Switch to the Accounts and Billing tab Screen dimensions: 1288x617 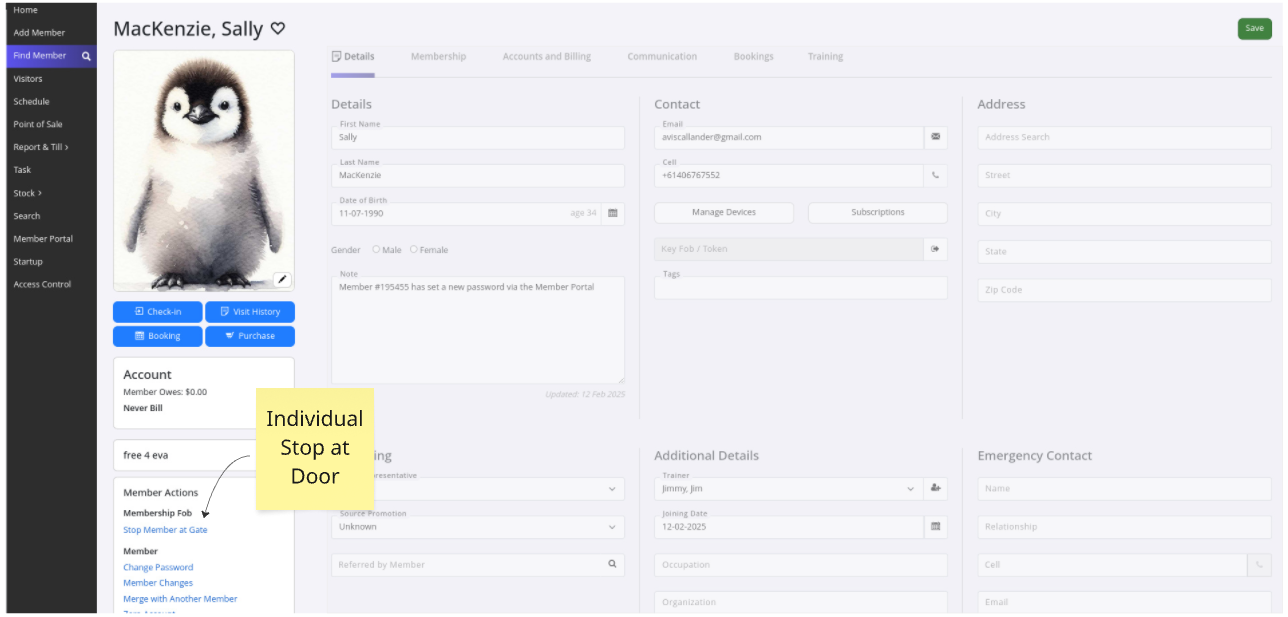546,57
